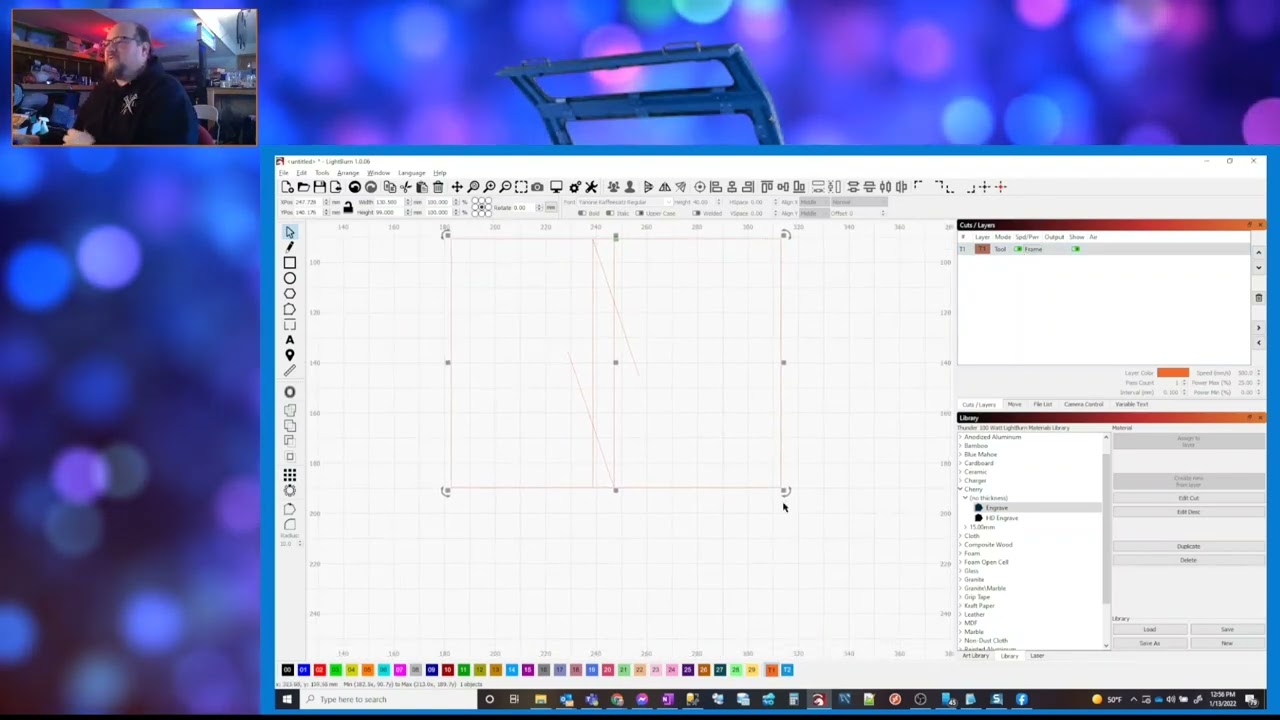The height and width of the screenshot is (720, 1280).
Task: Click the Edit Desc button
Action: click(1188, 512)
